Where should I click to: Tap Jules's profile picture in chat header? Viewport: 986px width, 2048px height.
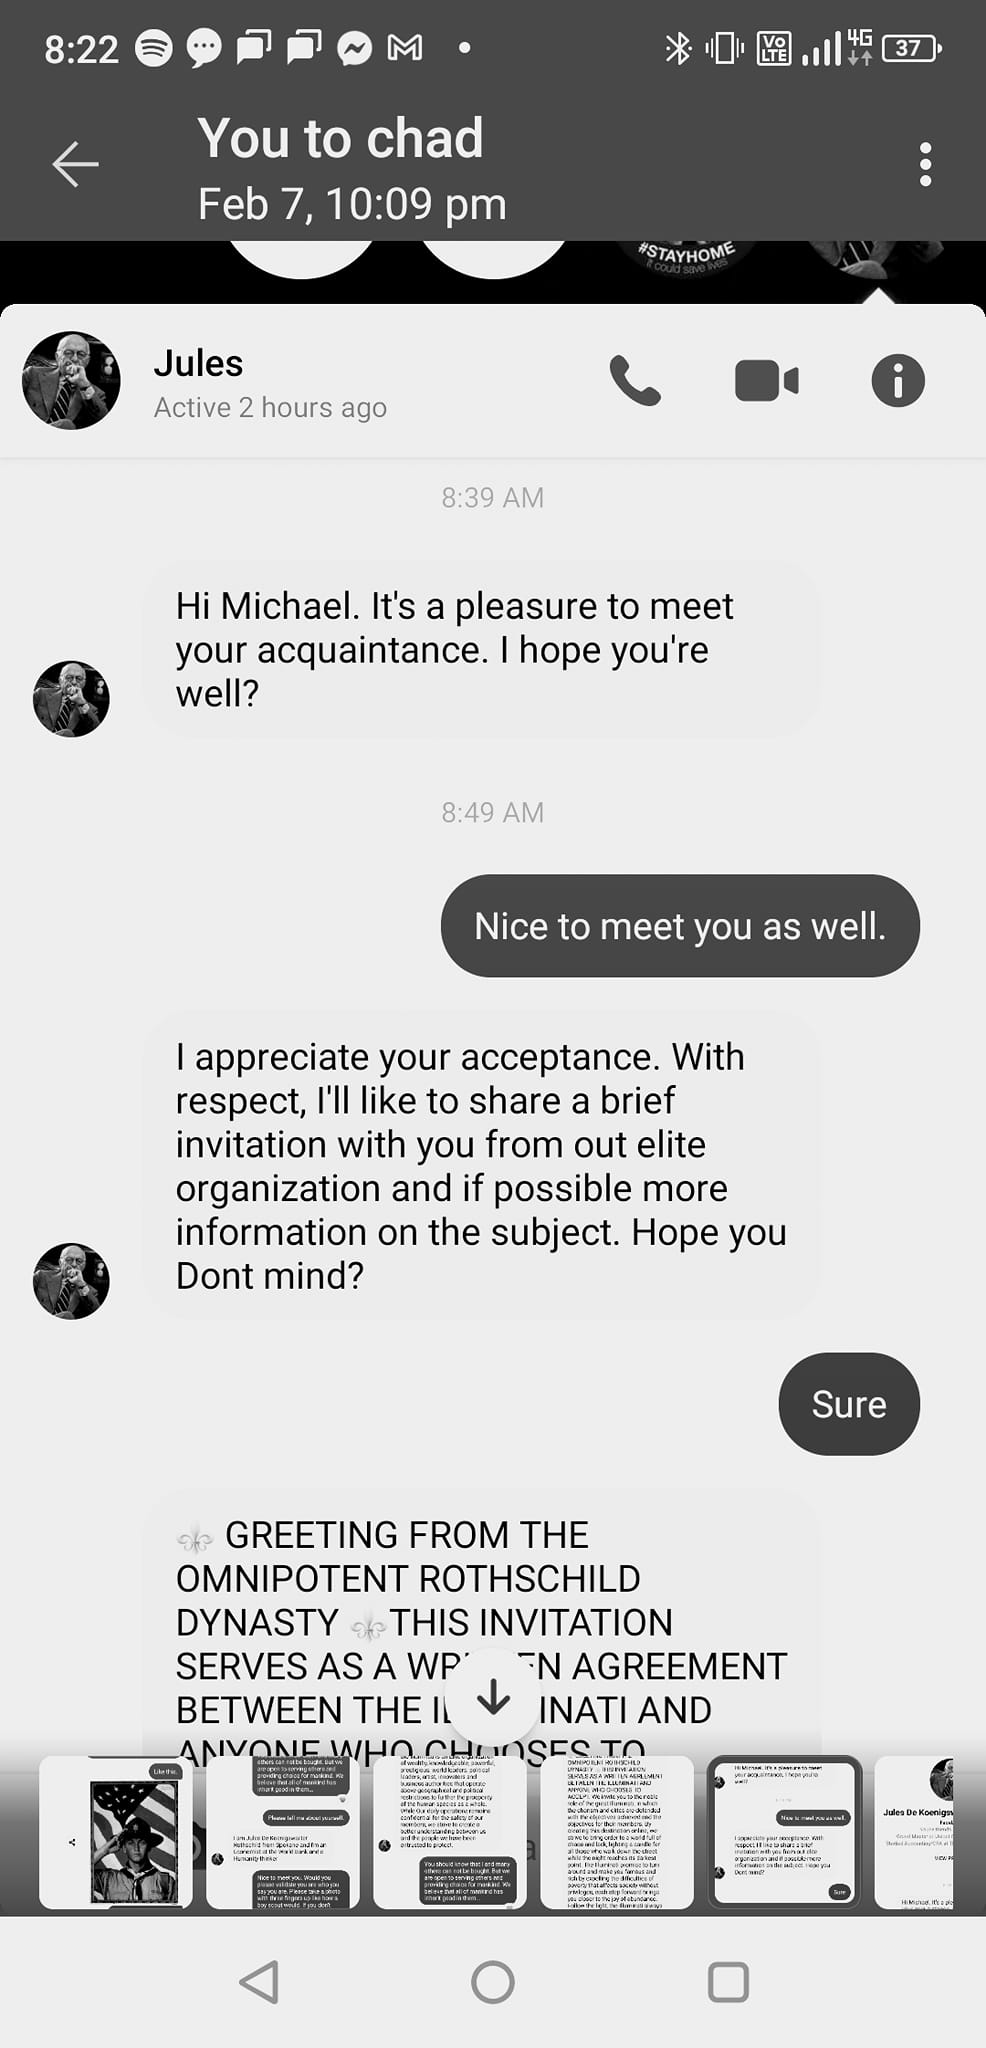point(71,381)
